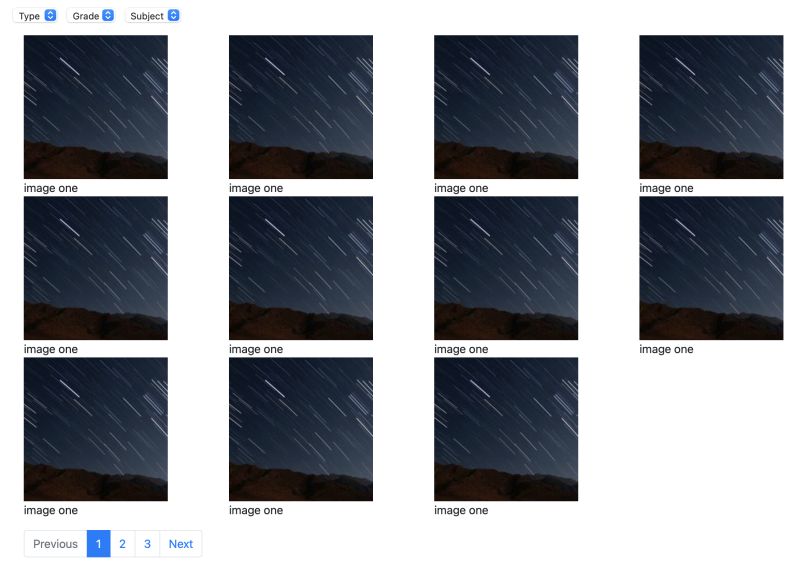The image size is (800, 571).
Task: Click the Previous pagination link
Action: pos(55,544)
